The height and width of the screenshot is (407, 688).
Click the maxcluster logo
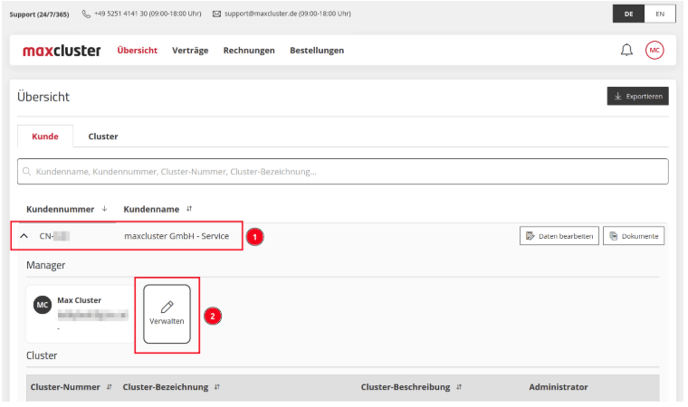coord(61,50)
